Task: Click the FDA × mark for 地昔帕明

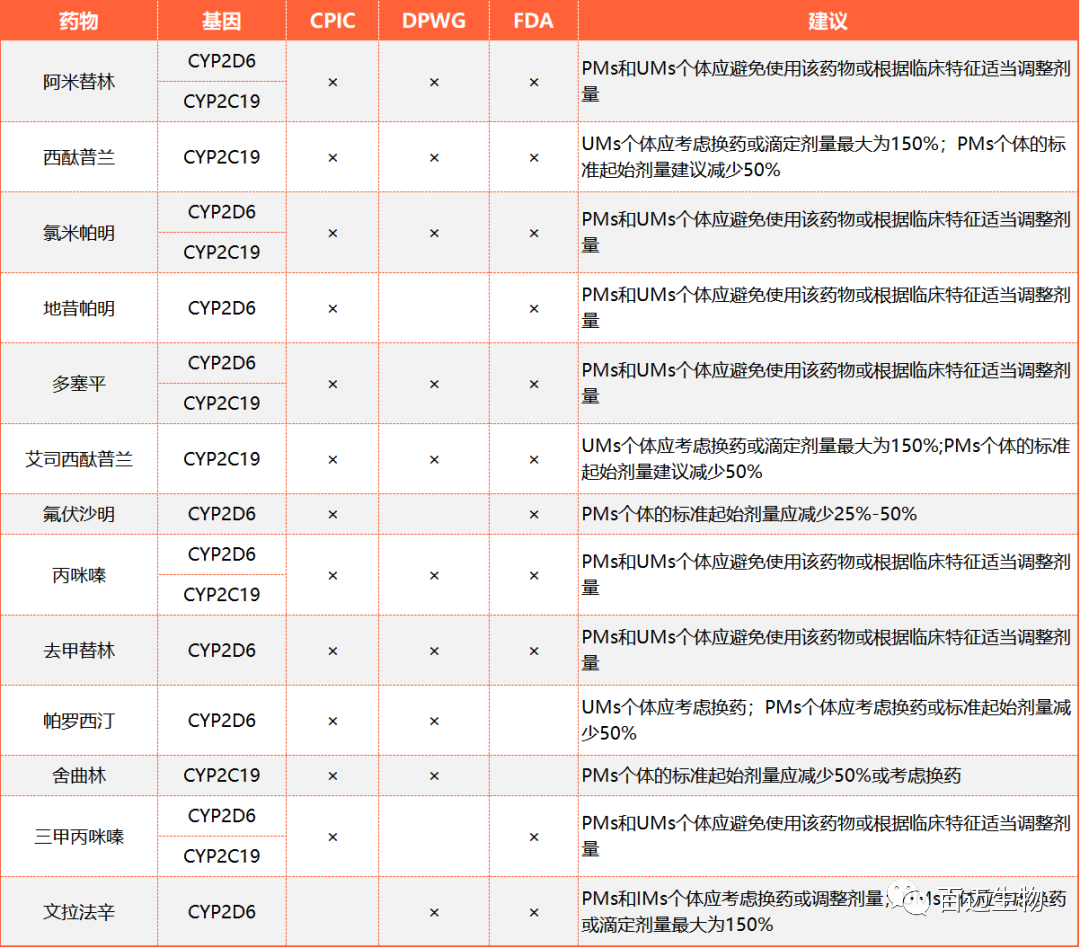Action: point(534,309)
